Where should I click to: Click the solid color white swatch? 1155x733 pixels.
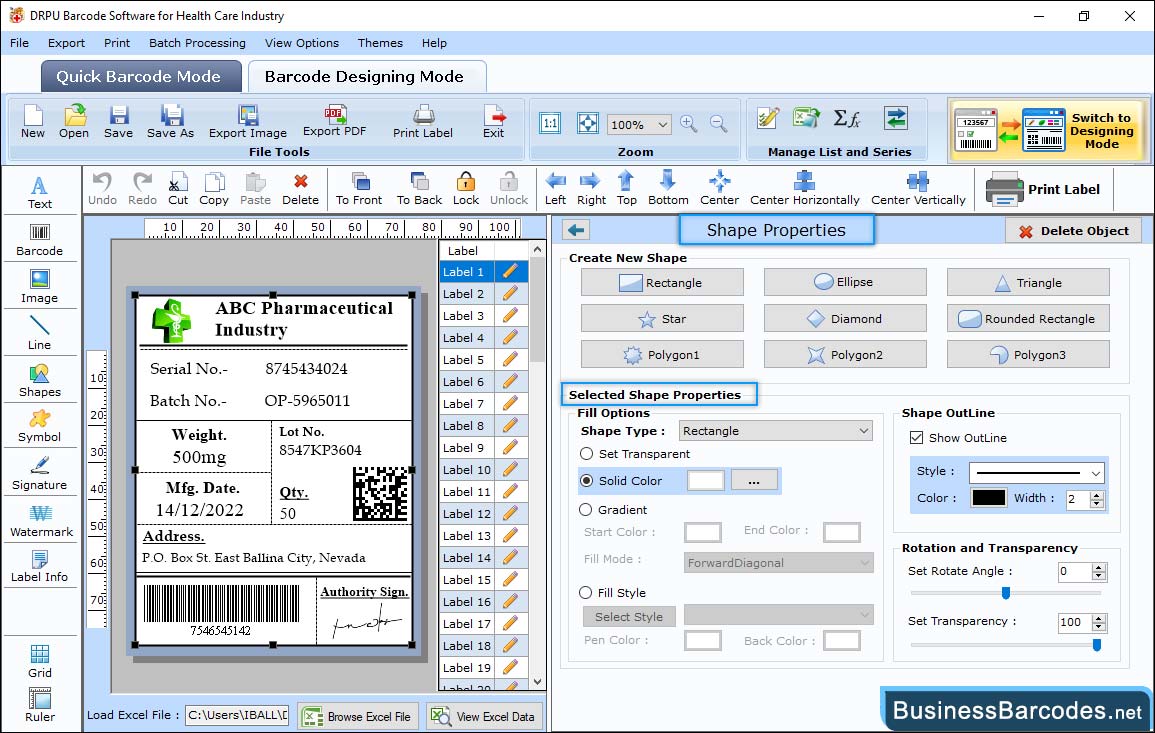pyautogui.click(x=706, y=480)
